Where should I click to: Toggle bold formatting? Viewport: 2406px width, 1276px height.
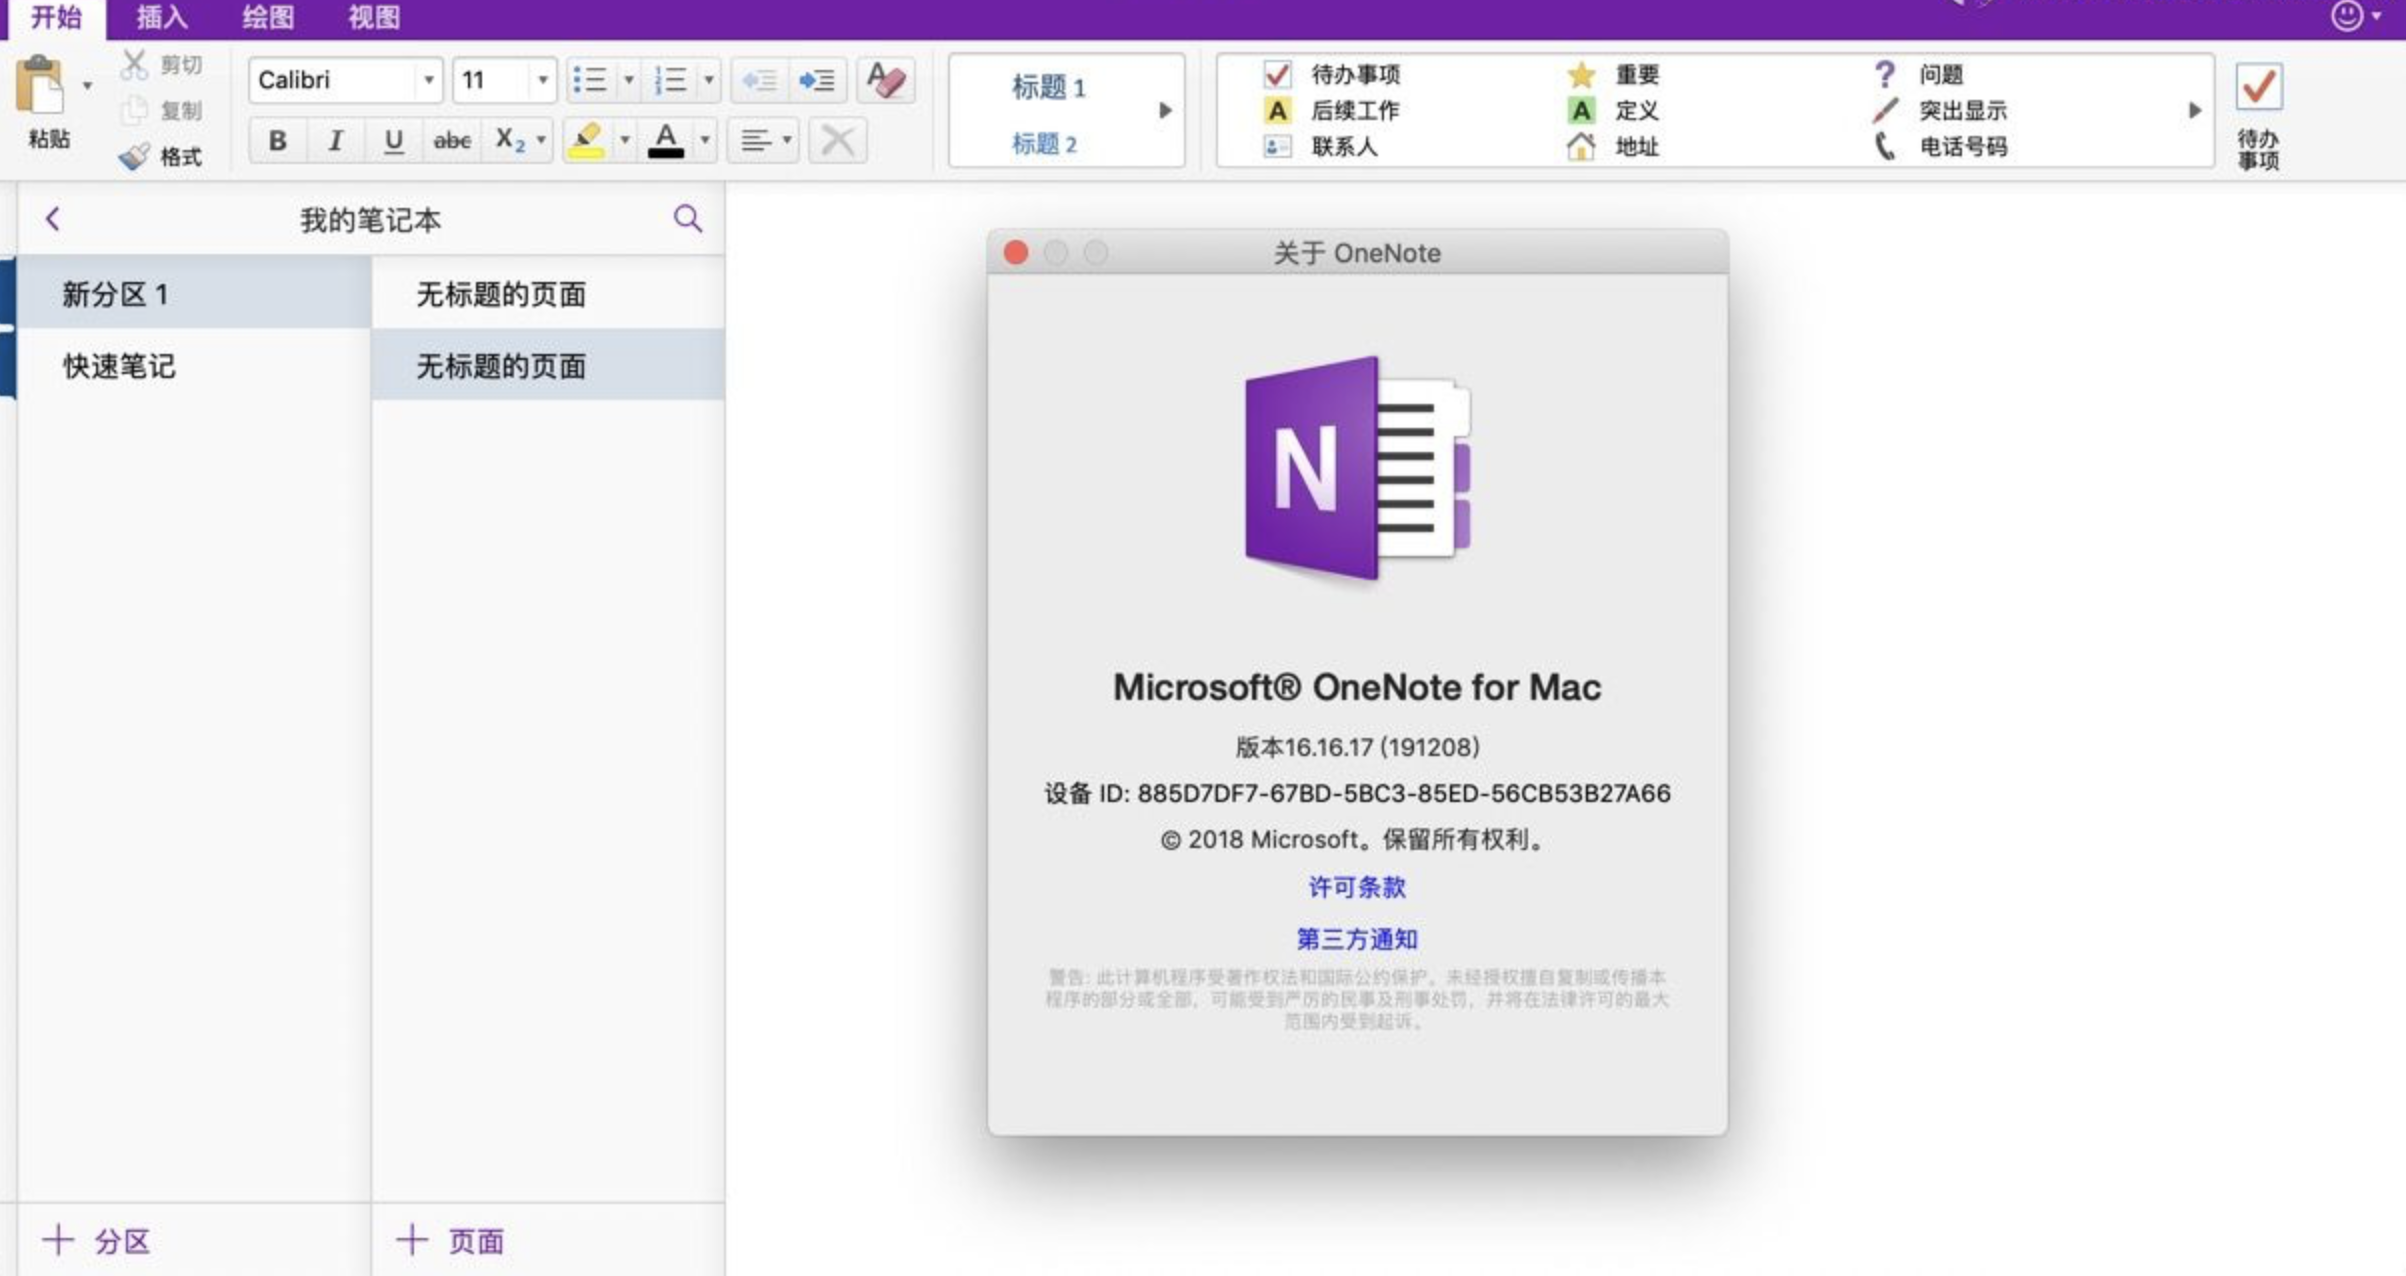point(277,141)
